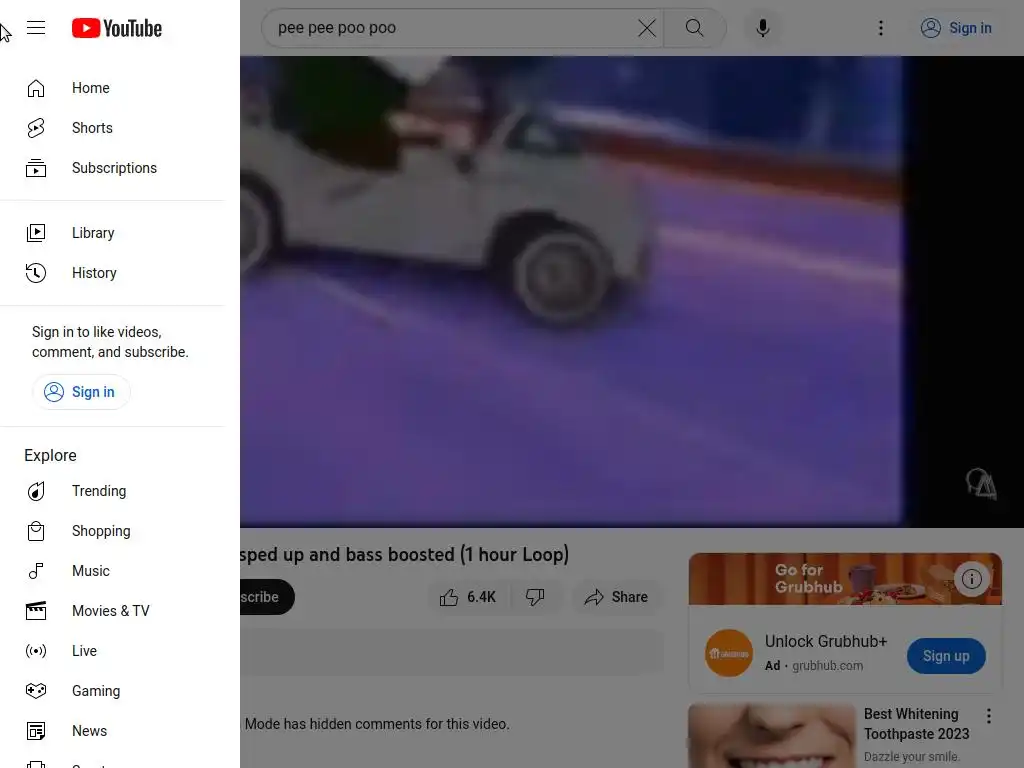Open Movies & TV in Explore
Image resolution: width=1024 pixels, height=768 pixels.
112,611
